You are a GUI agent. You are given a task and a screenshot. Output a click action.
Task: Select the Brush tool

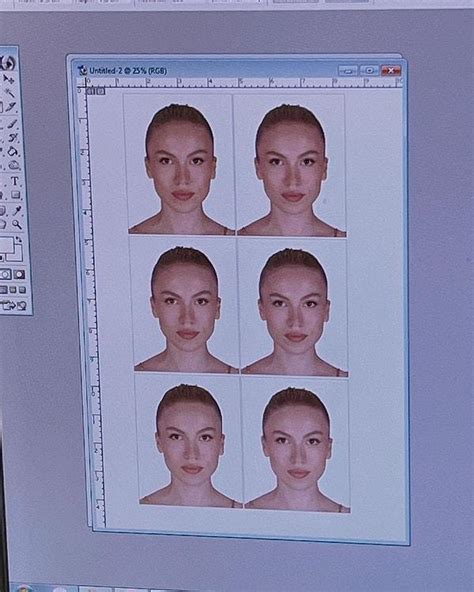click(12, 123)
